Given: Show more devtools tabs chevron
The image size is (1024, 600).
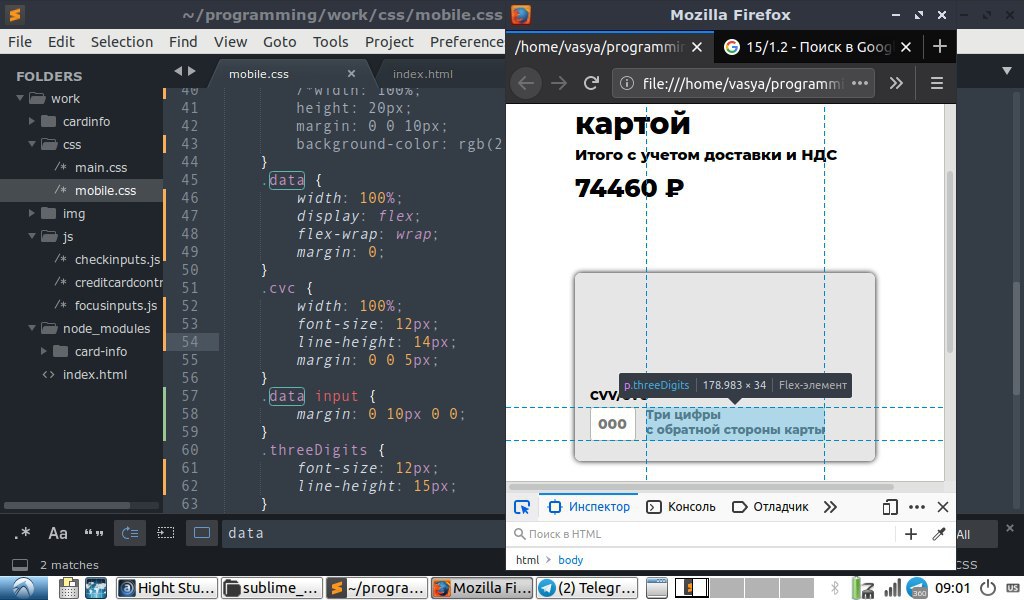Looking at the screenshot, I should tap(830, 507).
